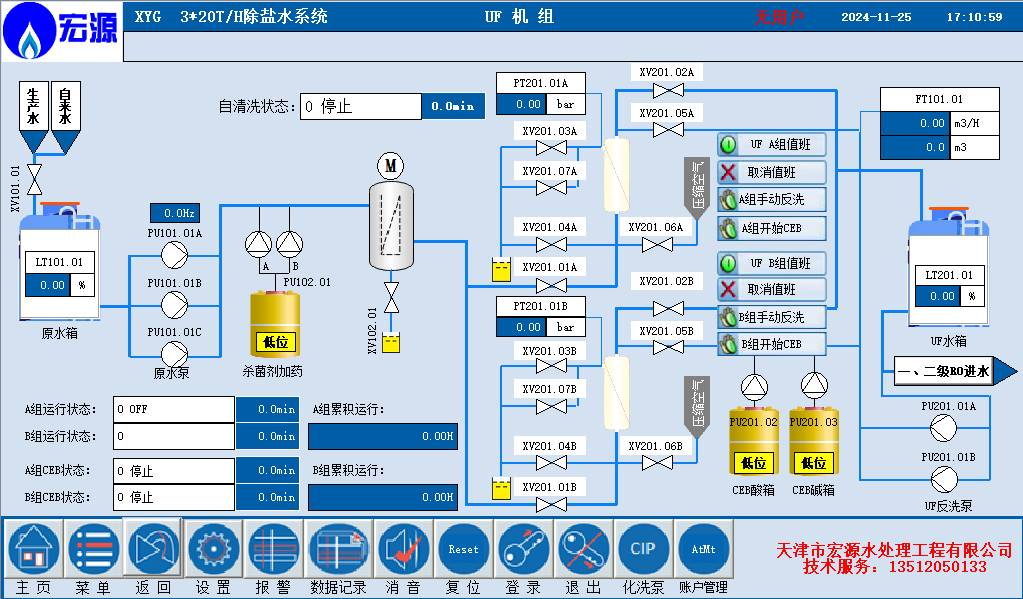
Task: Click the 0.0Hz frequency field
Action: click(x=175, y=213)
